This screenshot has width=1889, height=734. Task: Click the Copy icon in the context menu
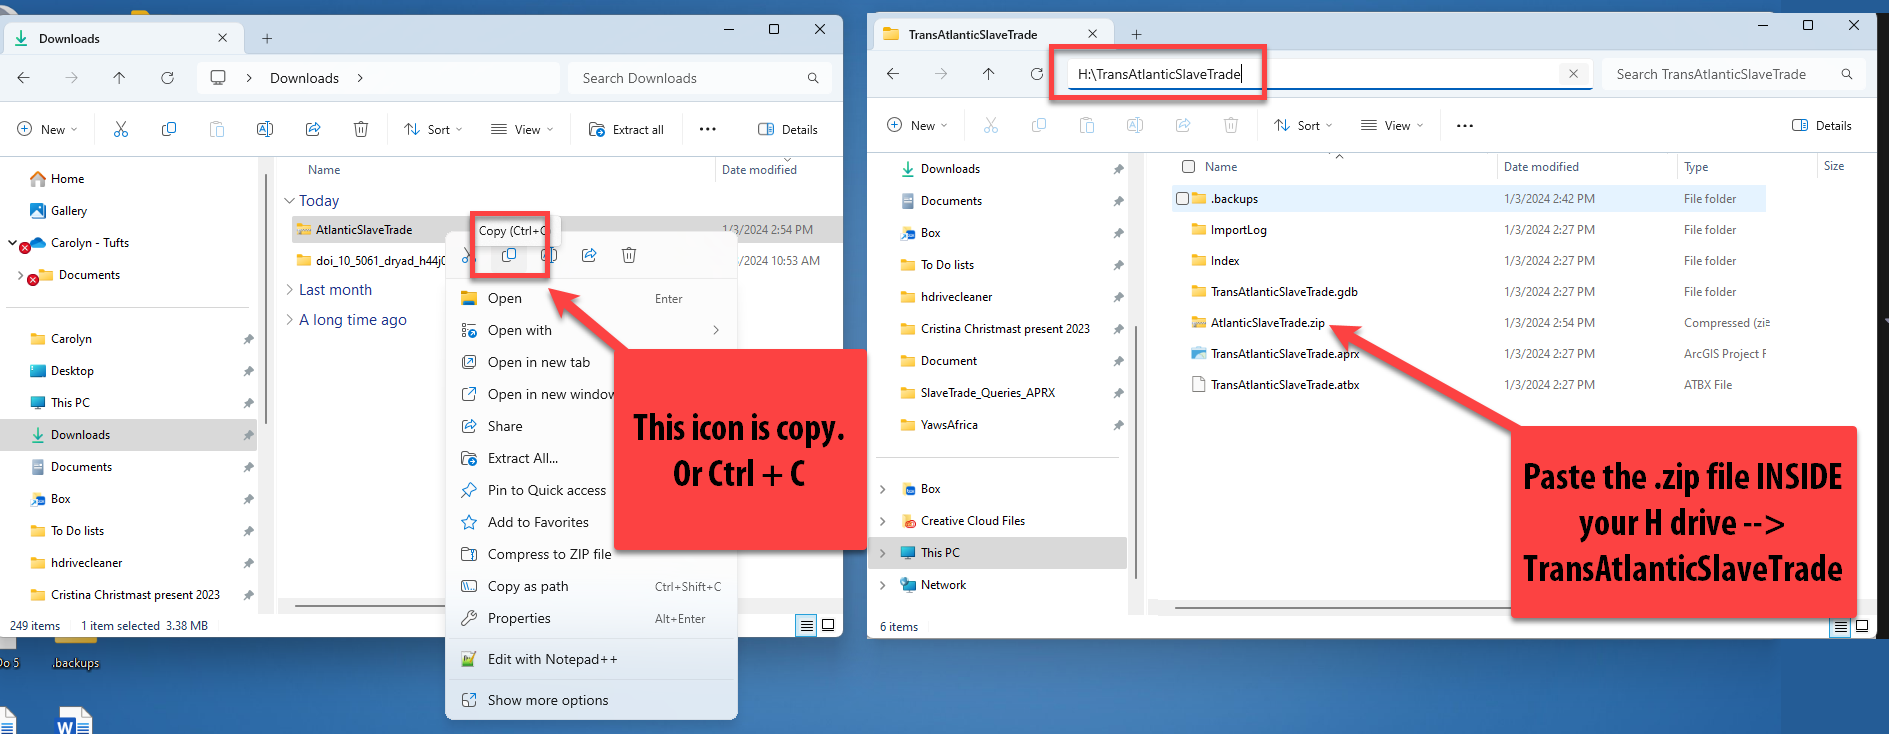(509, 255)
